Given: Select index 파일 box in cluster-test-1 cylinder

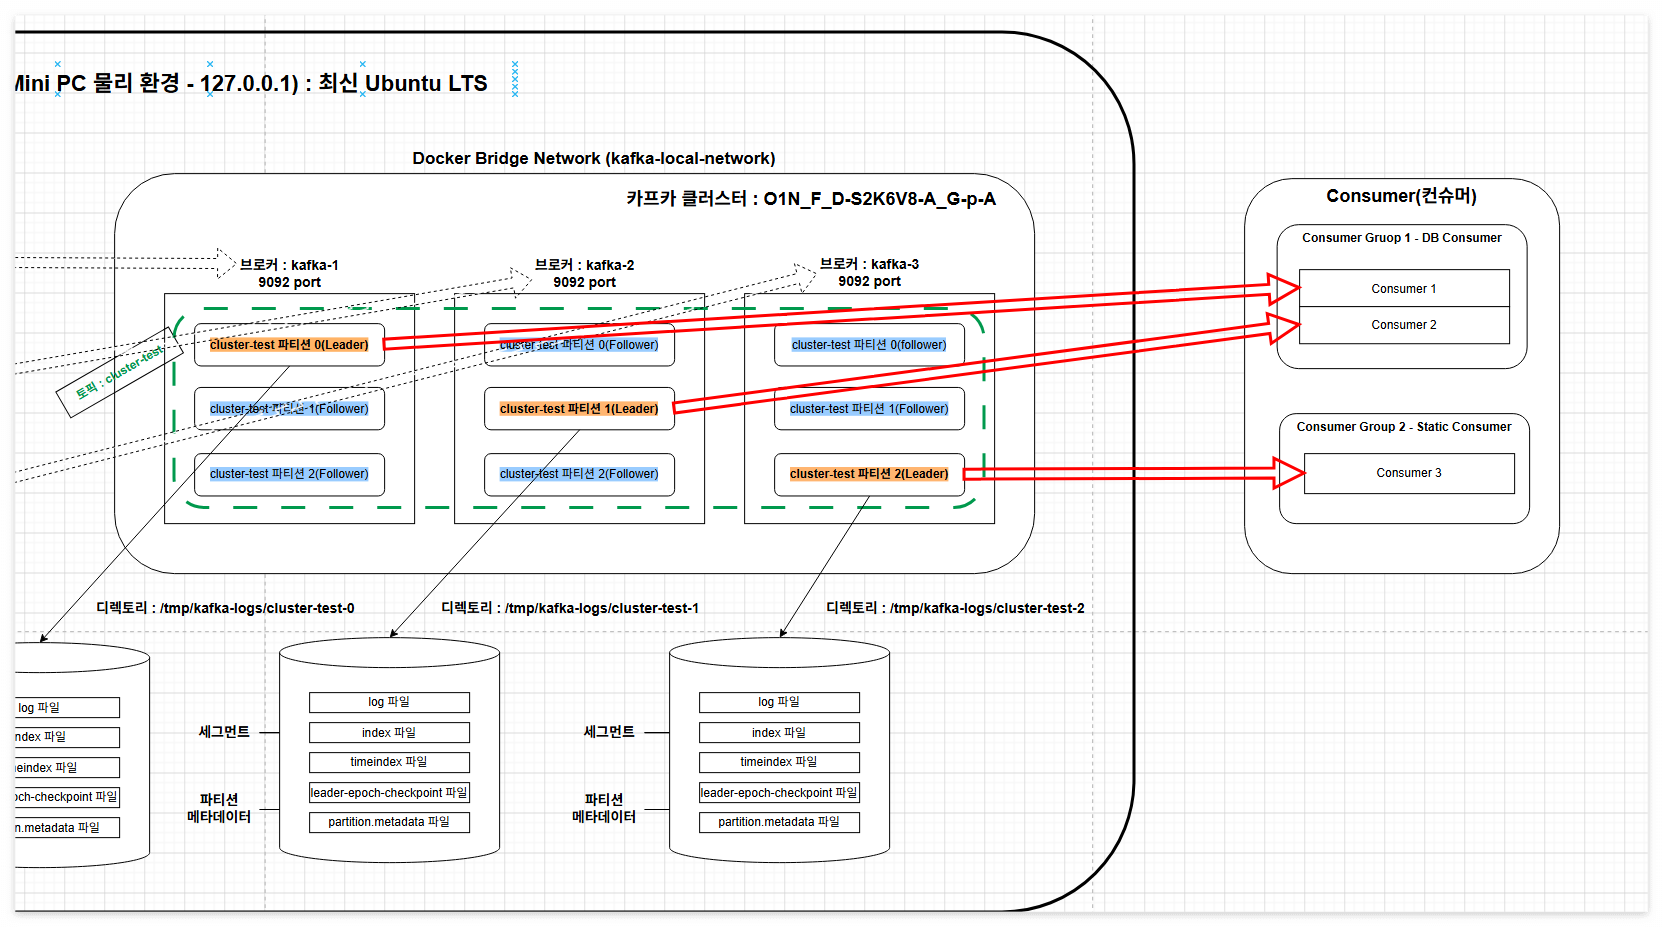Looking at the screenshot, I should click(x=389, y=733).
